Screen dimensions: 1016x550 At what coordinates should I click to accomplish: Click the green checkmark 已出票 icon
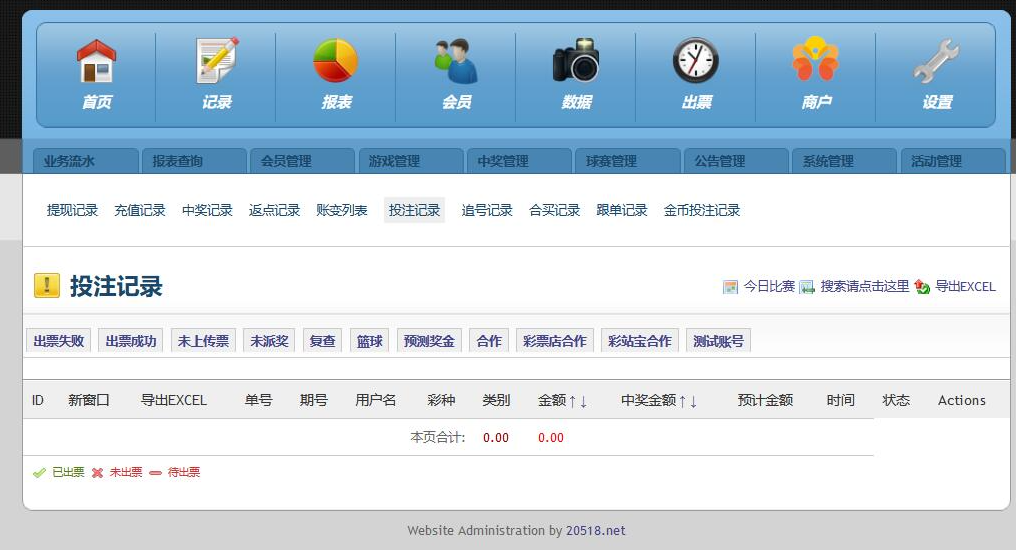[x=40, y=473]
